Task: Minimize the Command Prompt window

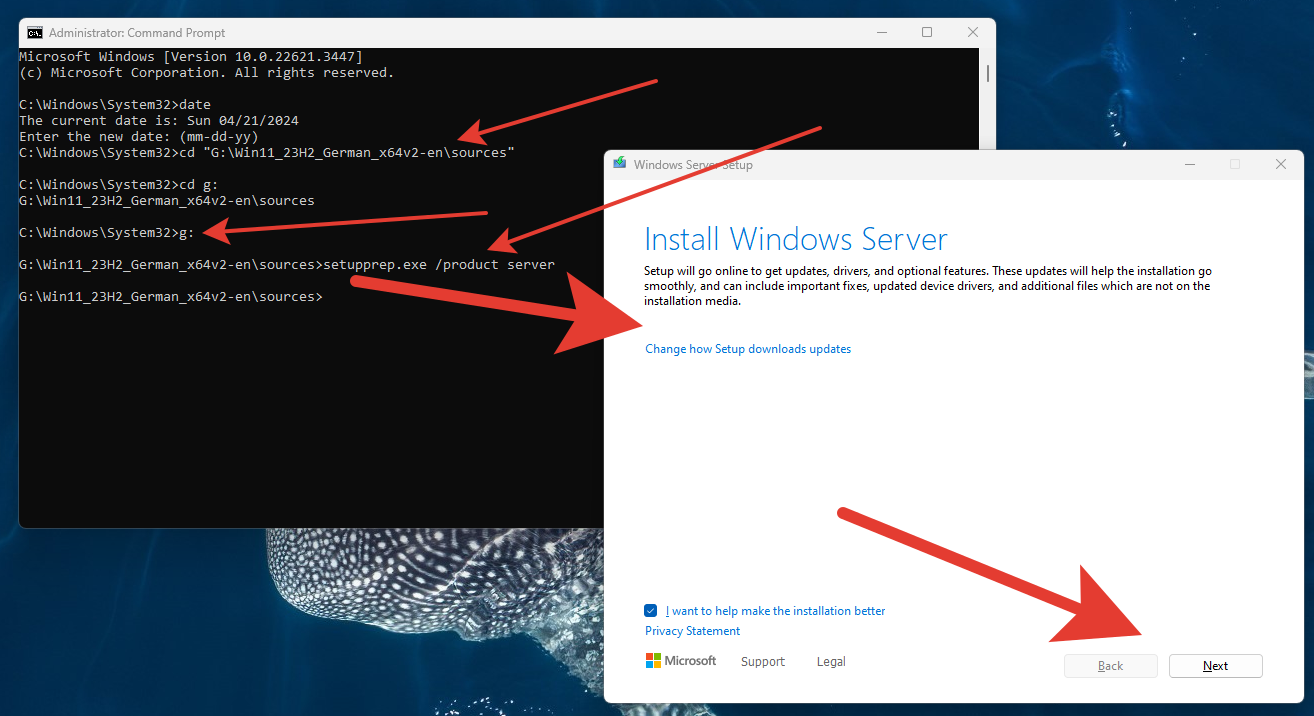Action: [881, 32]
